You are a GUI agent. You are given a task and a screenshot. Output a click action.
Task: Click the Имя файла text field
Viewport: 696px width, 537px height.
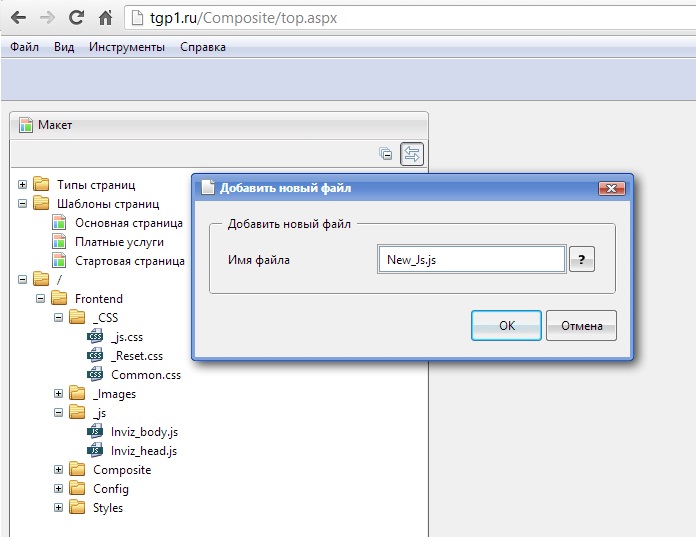(471, 260)
